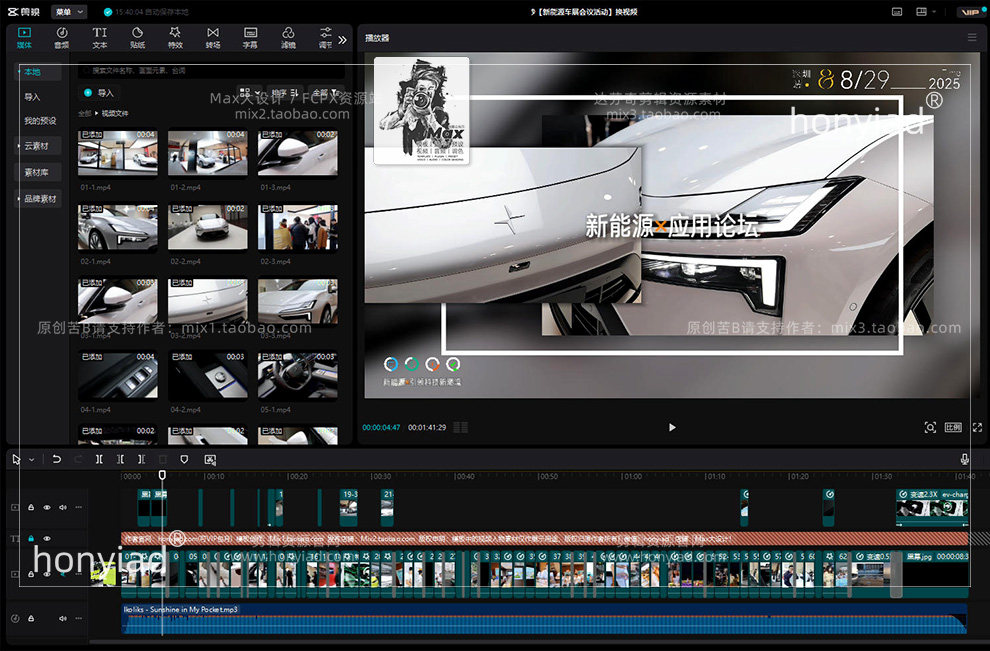
Task: Open the selection tool dropdown arrow
Action: 32,460
